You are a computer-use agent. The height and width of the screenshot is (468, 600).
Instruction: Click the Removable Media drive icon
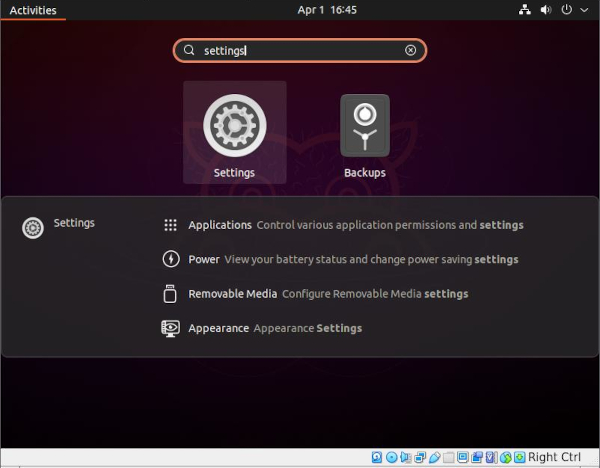tap(170, 294)
